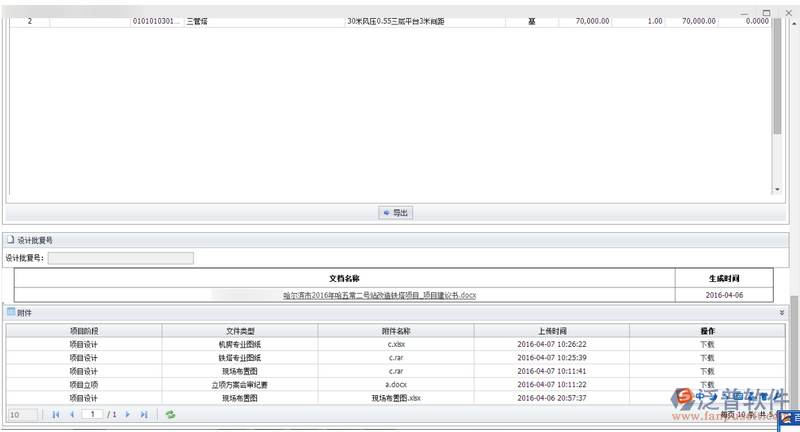Click the page number input box
Screen dimensions: 800x432
pos(92,415)
